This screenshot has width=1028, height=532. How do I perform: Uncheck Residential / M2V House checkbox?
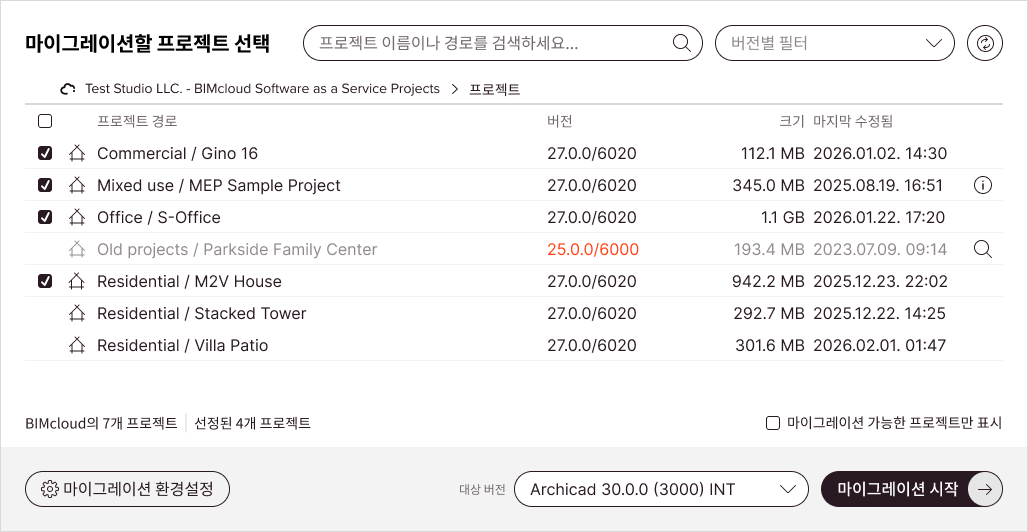coord(45,281)
